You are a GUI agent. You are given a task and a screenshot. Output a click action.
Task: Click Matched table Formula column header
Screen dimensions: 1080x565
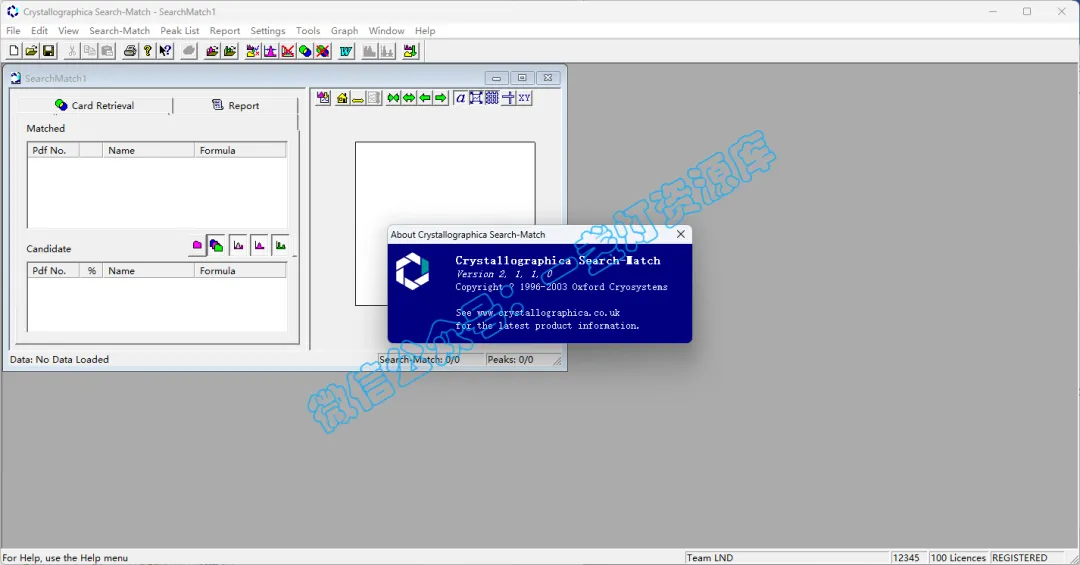[240, 150]
